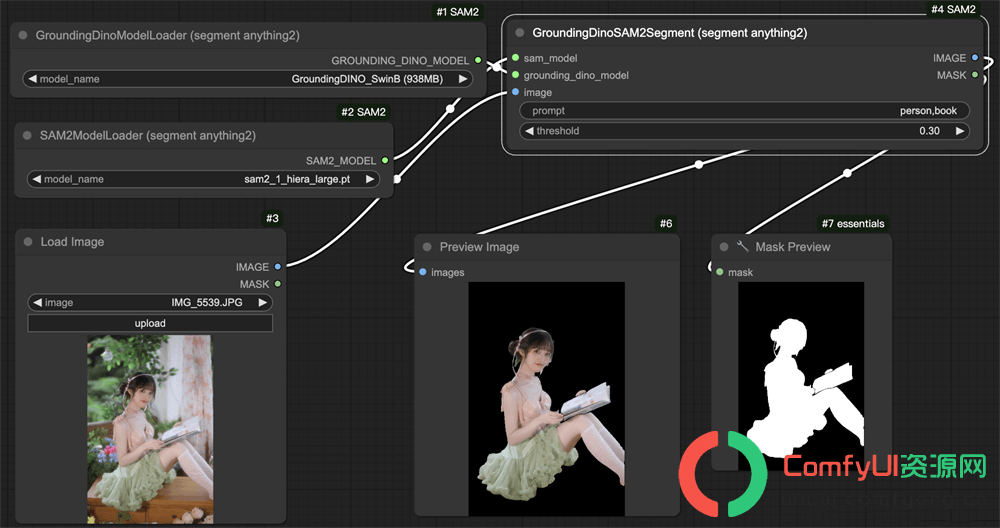1000x528 pixels.
Task: Increase threshold with the right arrow
Action: [959, 131]
